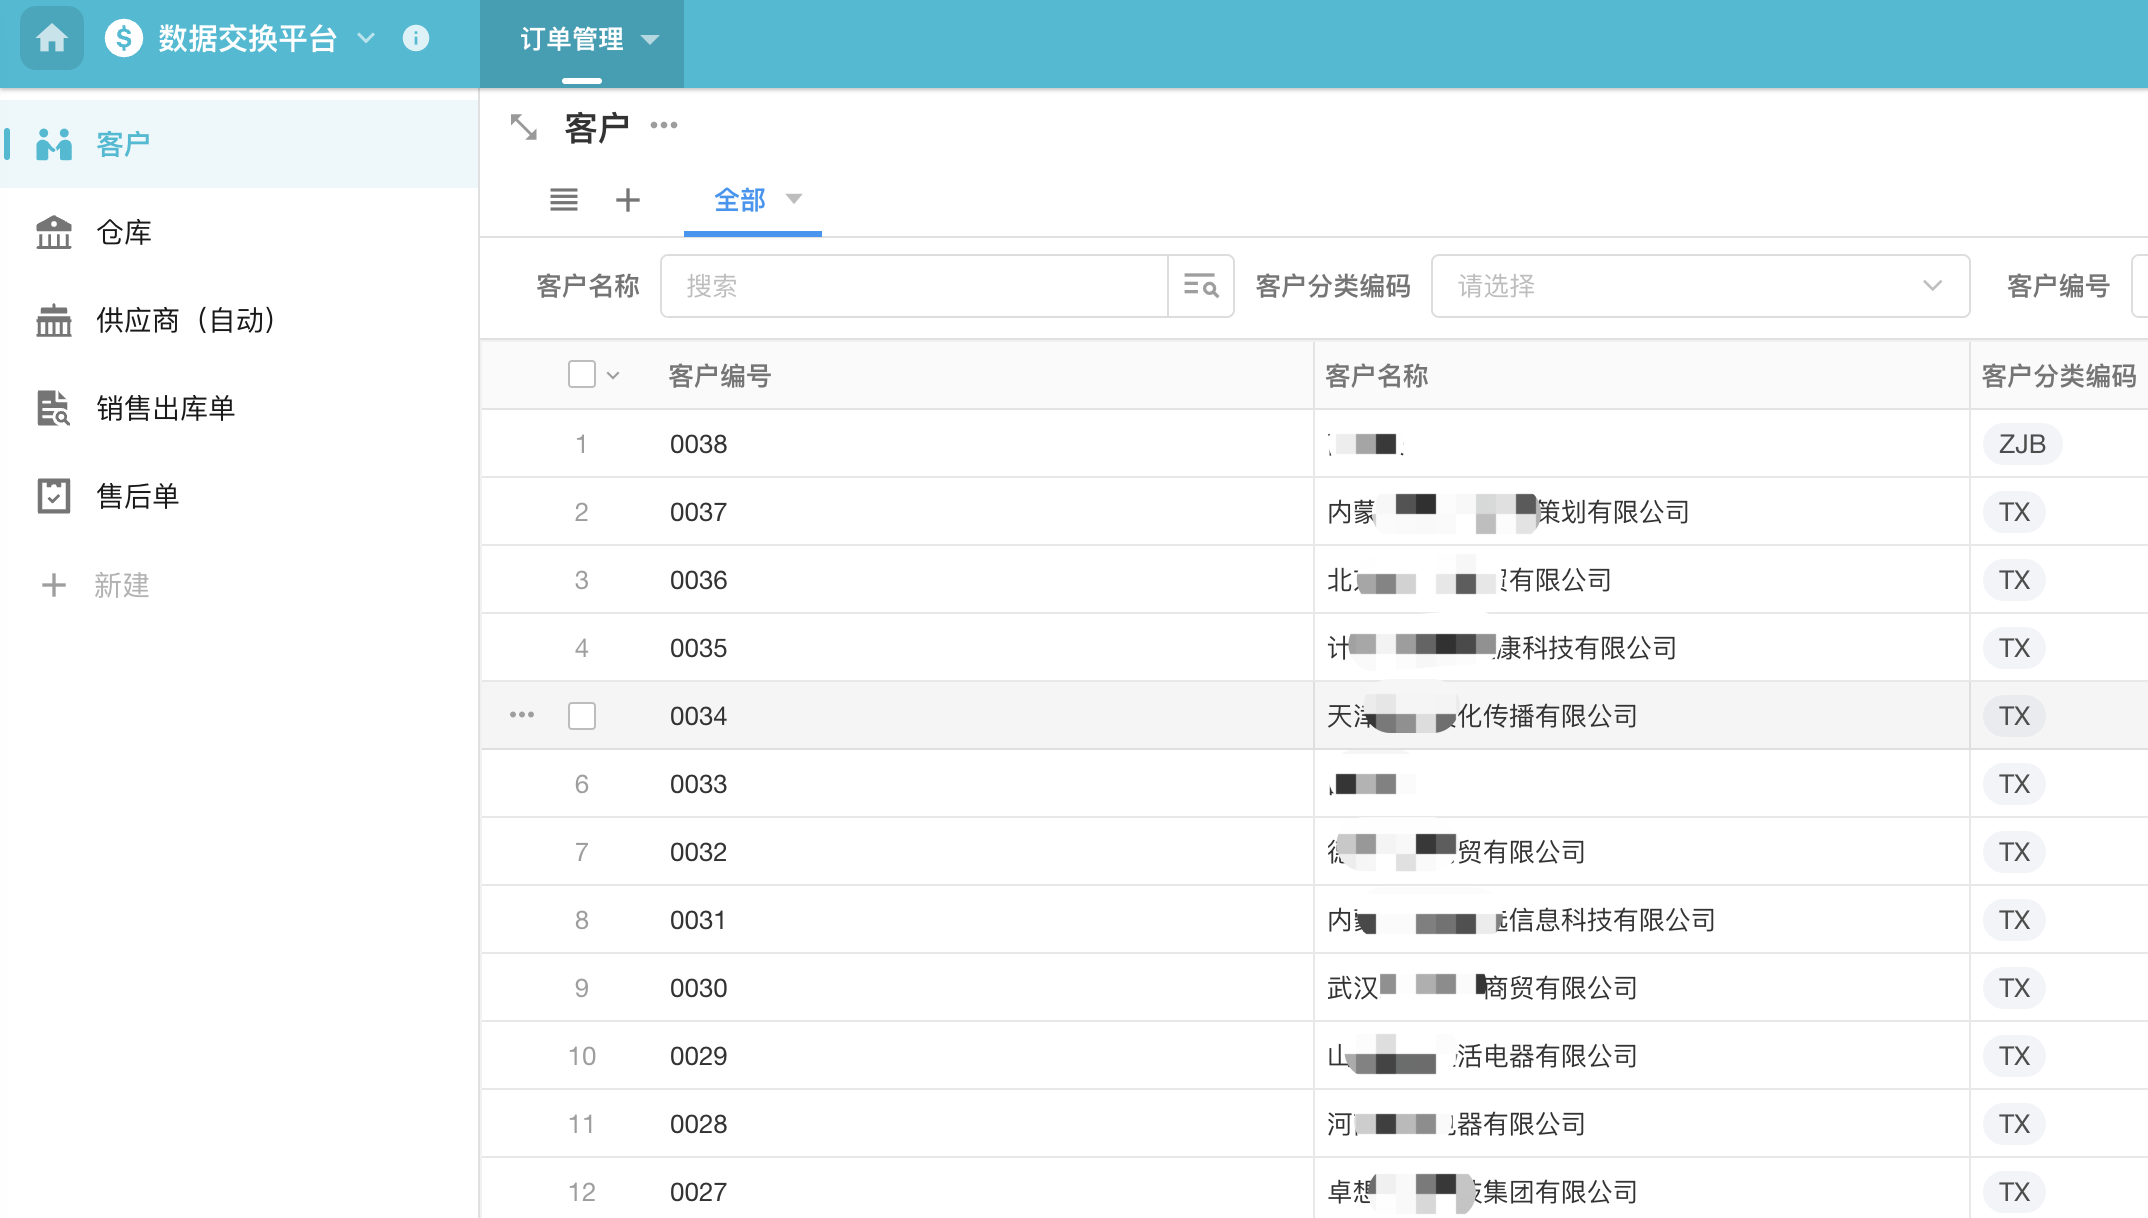Tick the checkbox for row 0034

(582, 716)
